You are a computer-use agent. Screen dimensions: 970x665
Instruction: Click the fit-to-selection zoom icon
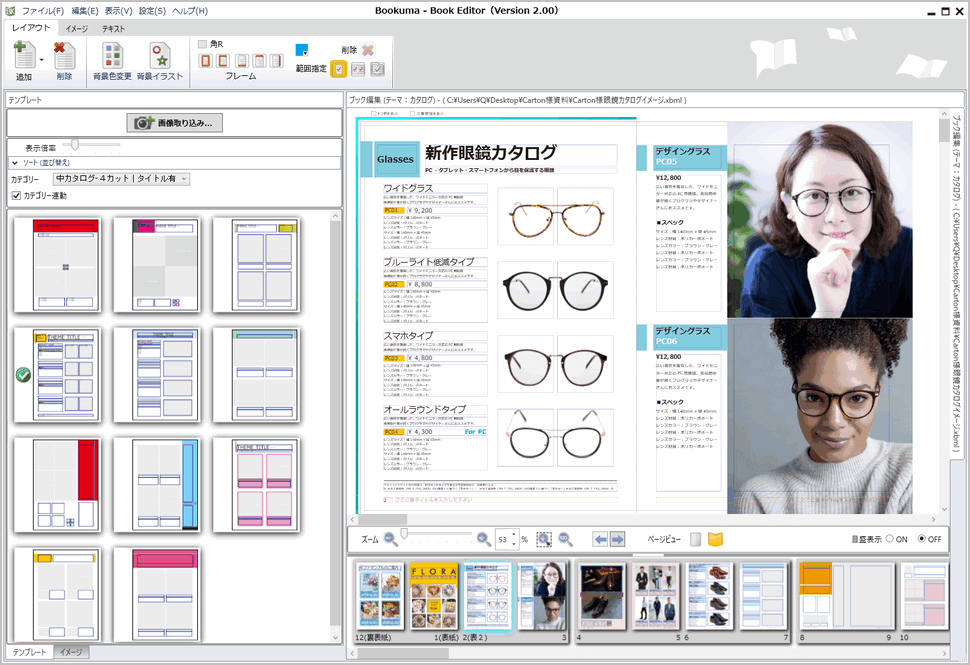(x=544, y=539)
